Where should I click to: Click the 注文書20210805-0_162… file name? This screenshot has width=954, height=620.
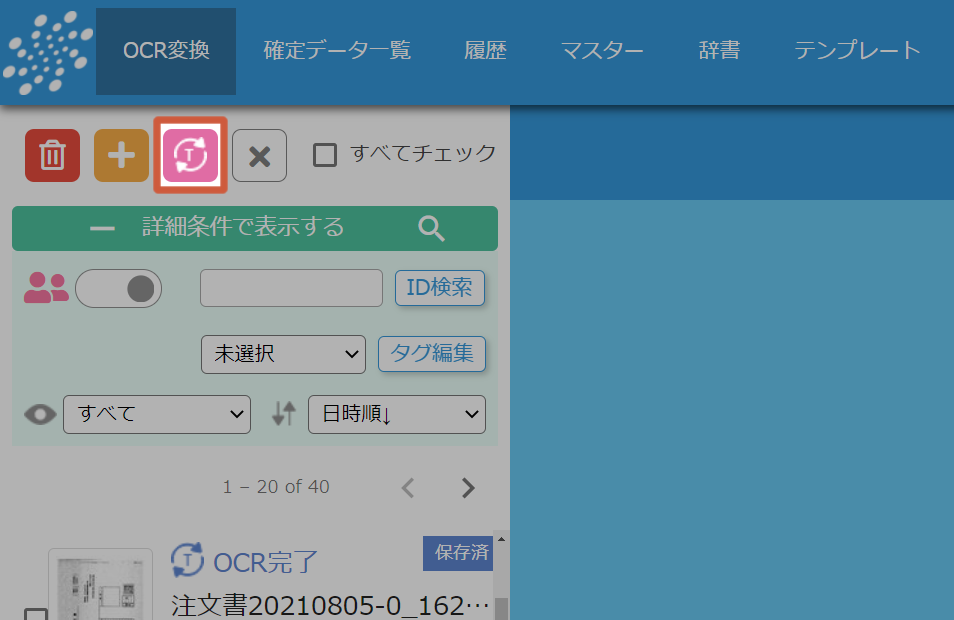tap(330, 606)
